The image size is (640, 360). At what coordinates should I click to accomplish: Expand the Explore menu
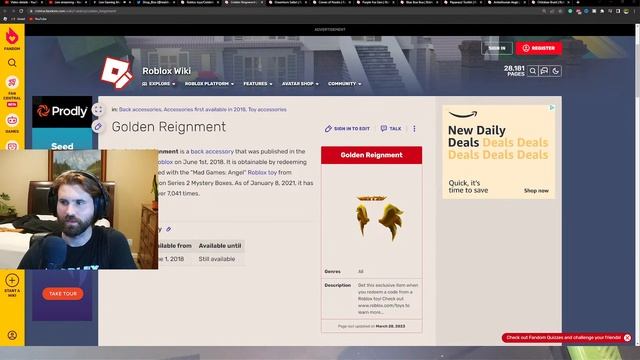click(159, 84)
